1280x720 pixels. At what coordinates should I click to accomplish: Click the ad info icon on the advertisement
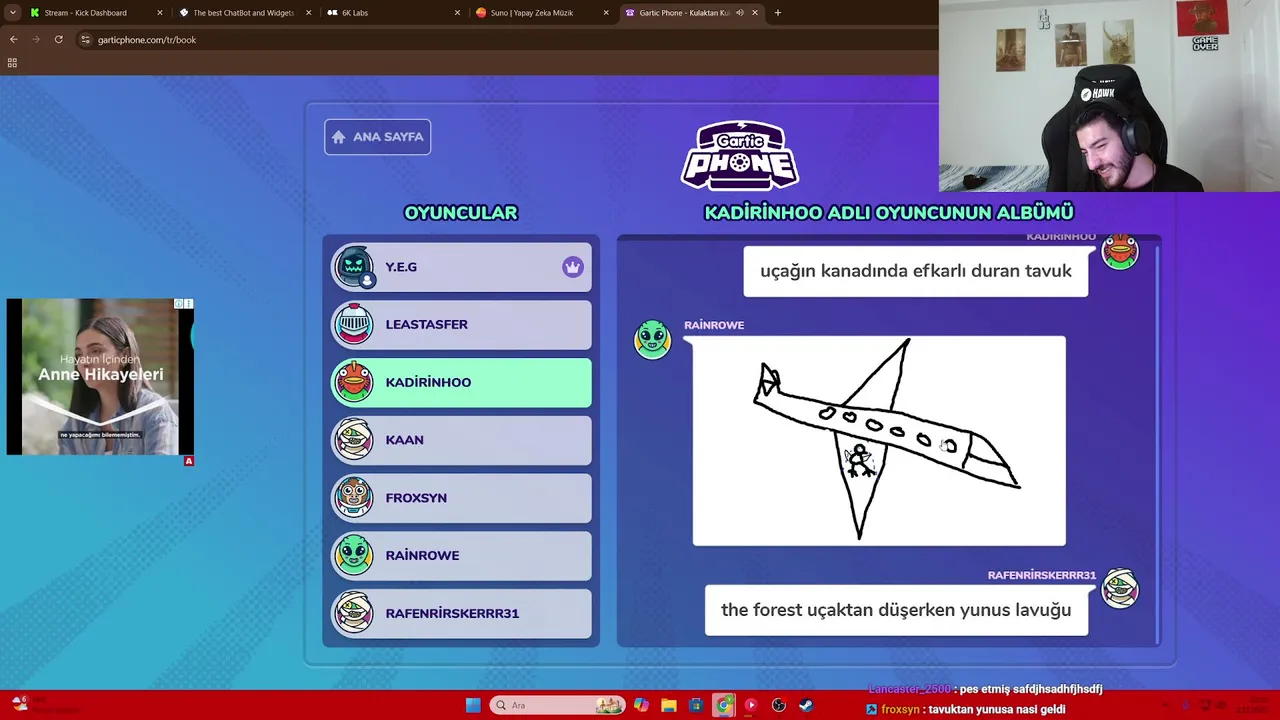(x=178, y=304)
